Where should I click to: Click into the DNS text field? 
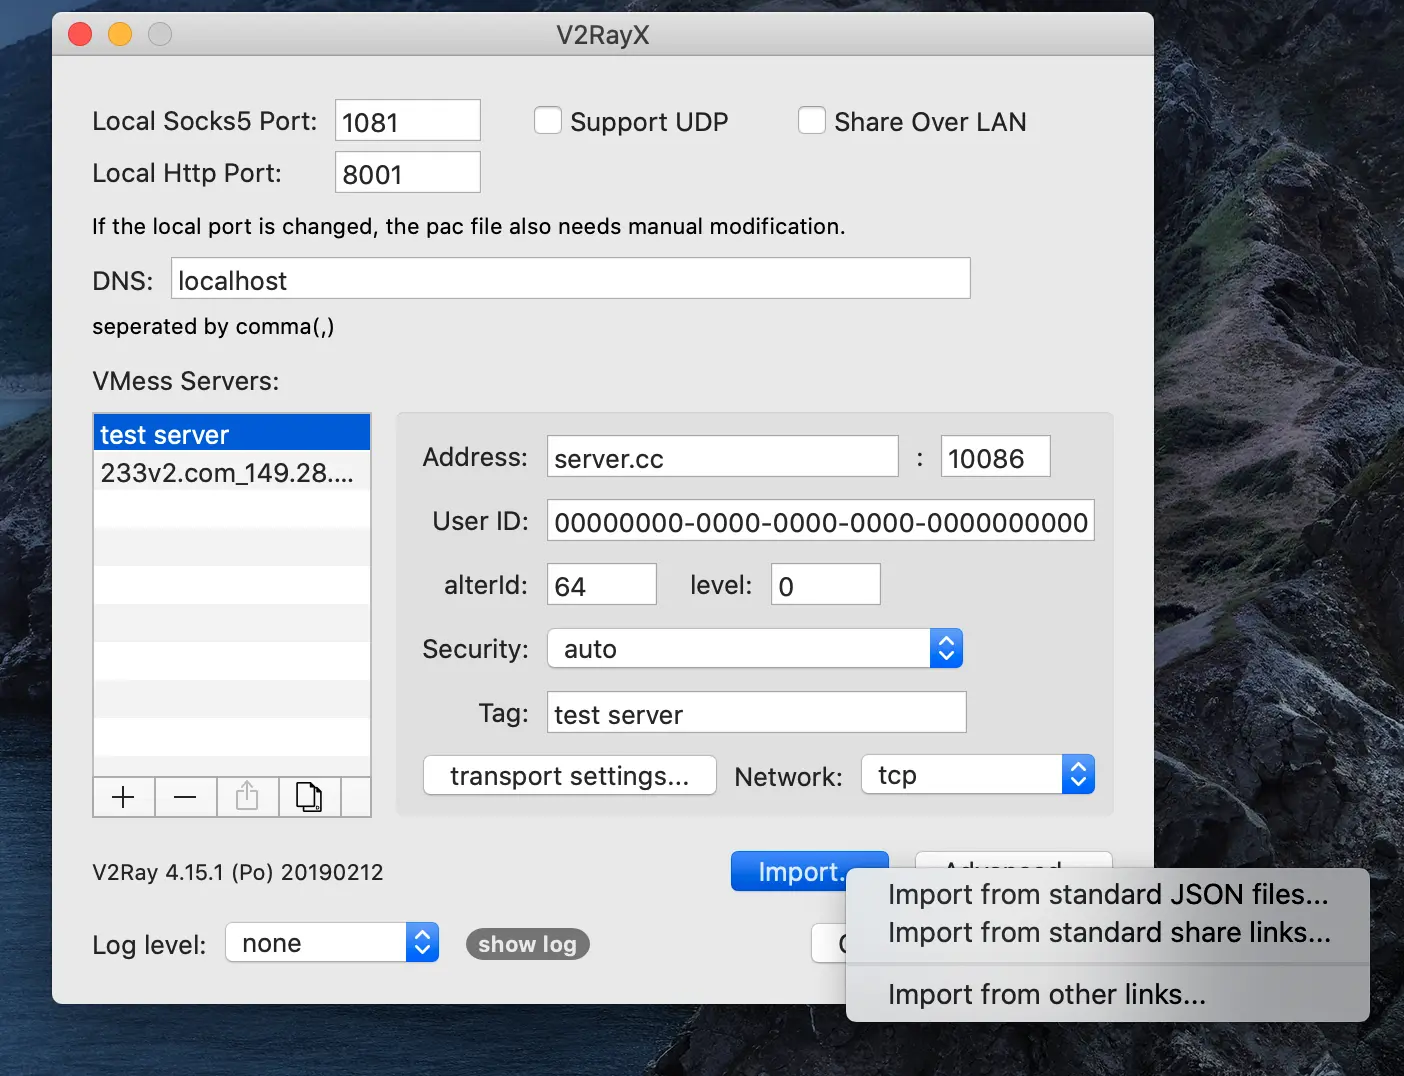pos(571,279)
